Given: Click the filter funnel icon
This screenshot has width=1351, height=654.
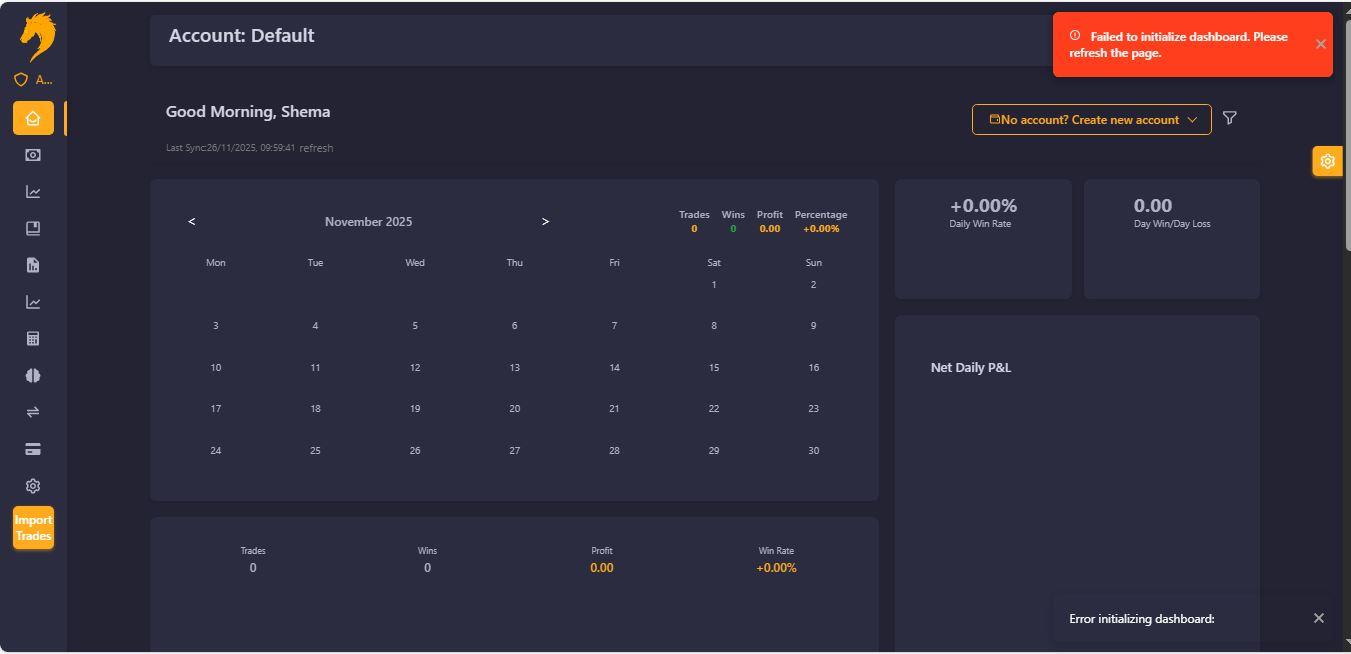Looking at the screenshot, I should [x=1230, y=118].
